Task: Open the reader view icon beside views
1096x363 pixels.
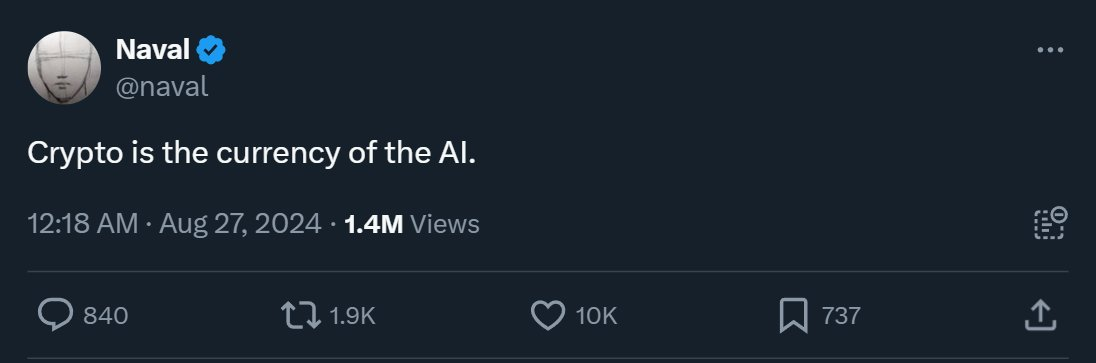Action: point(1050,224)
